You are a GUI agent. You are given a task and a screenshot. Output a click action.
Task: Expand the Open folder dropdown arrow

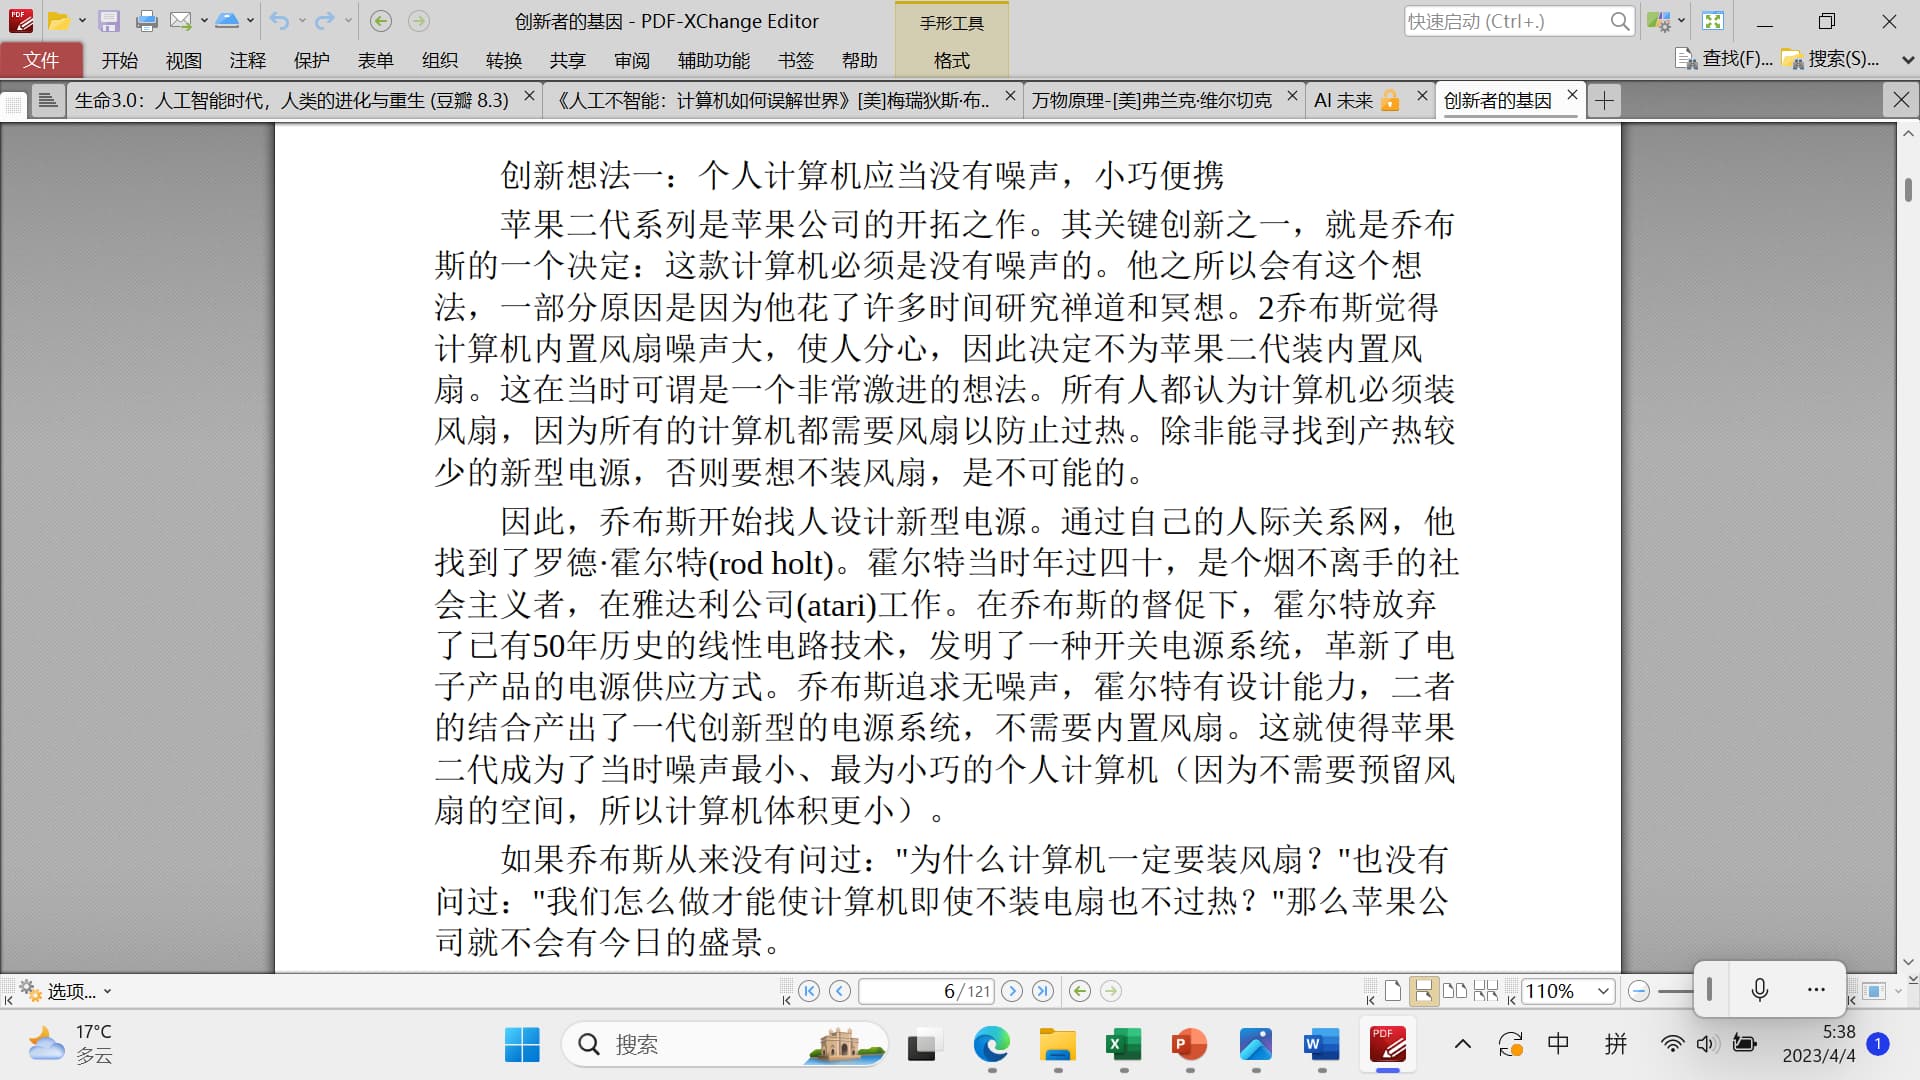(82, 21)
